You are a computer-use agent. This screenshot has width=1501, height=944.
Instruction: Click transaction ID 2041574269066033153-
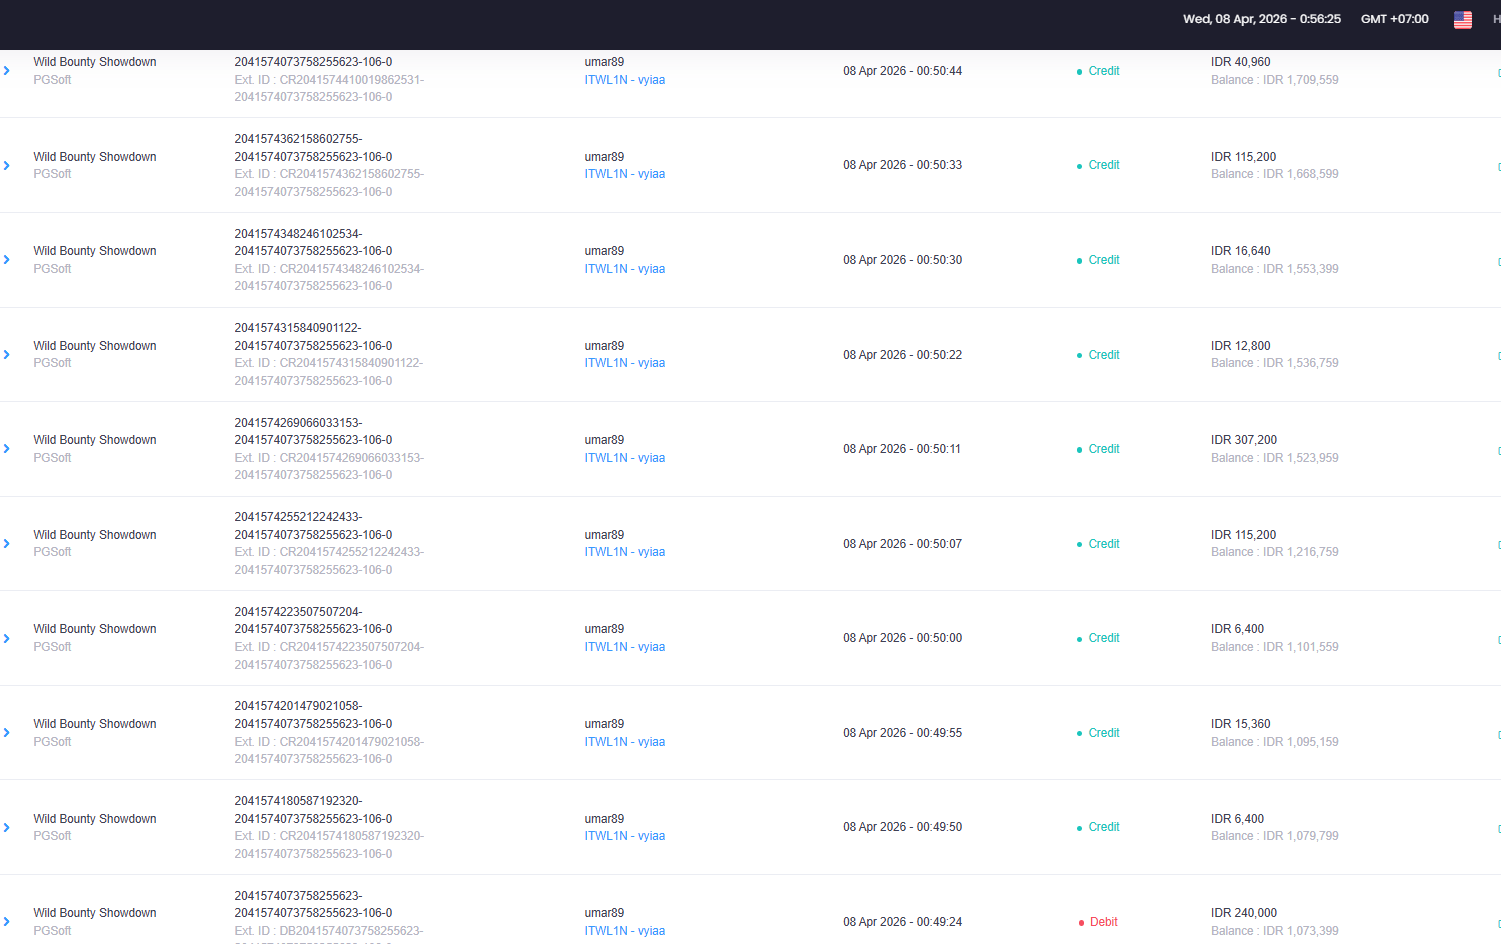(x=299, y=423)
